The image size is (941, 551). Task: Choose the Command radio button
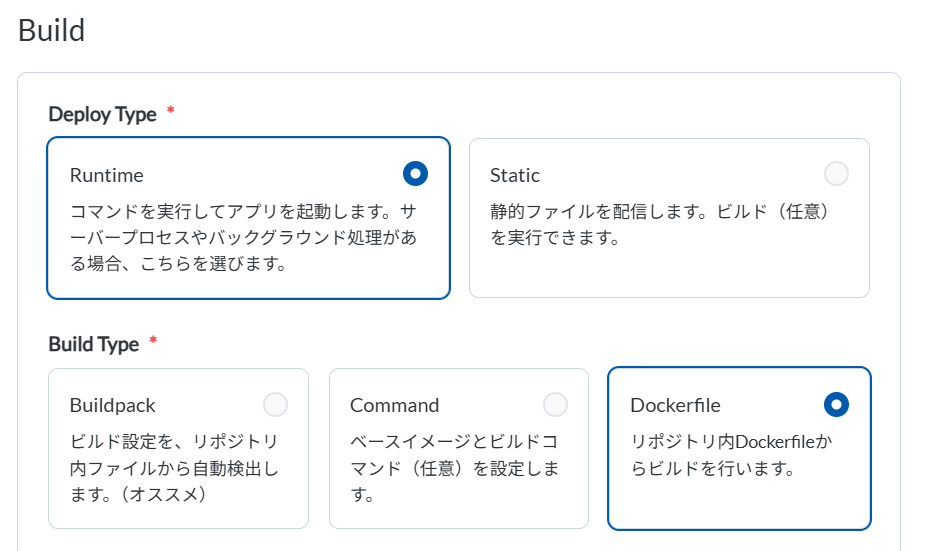pos(555,404)
